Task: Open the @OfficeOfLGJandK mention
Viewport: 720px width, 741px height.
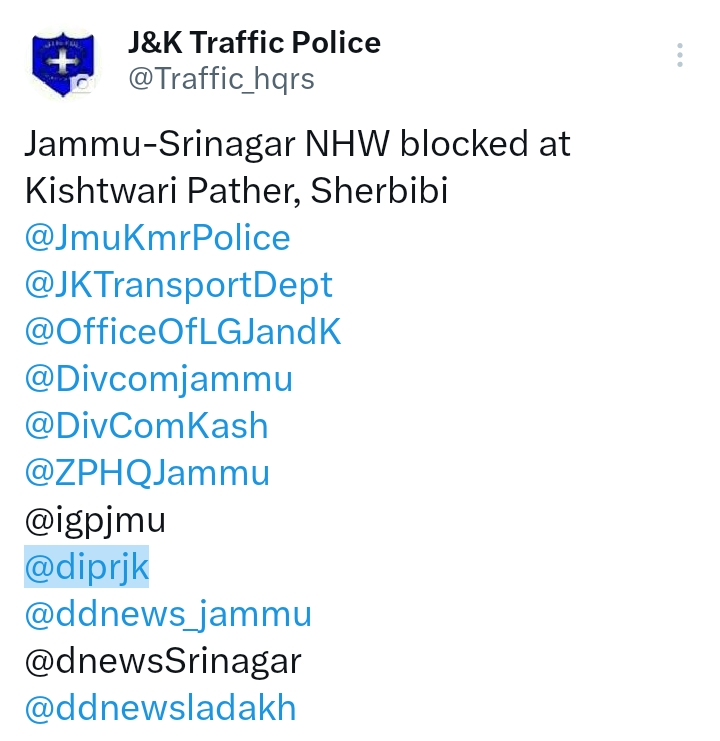Action: pos(183,332)
